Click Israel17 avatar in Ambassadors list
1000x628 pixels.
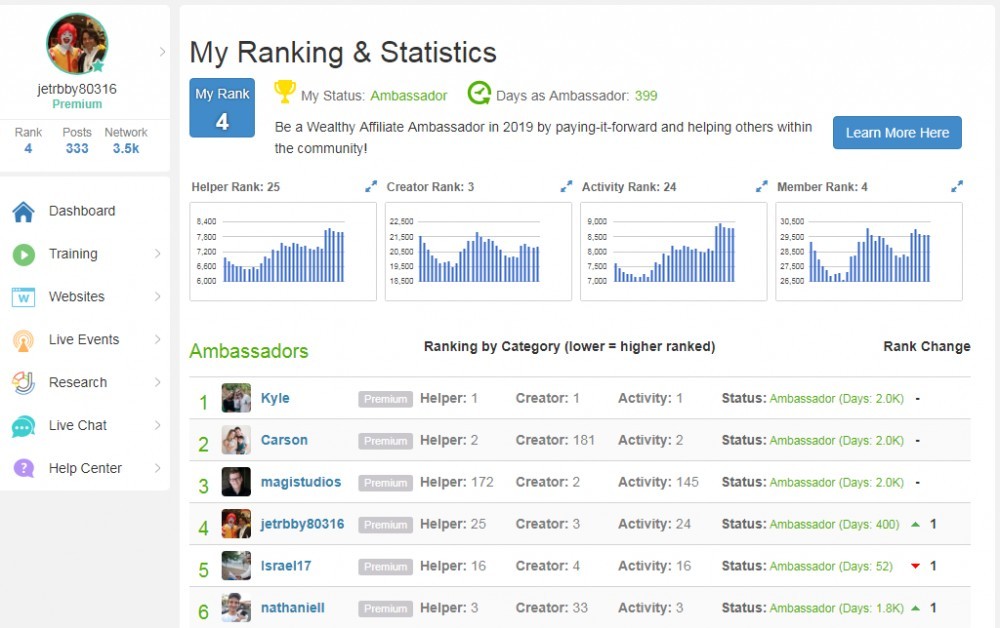(x=236, y=566)
